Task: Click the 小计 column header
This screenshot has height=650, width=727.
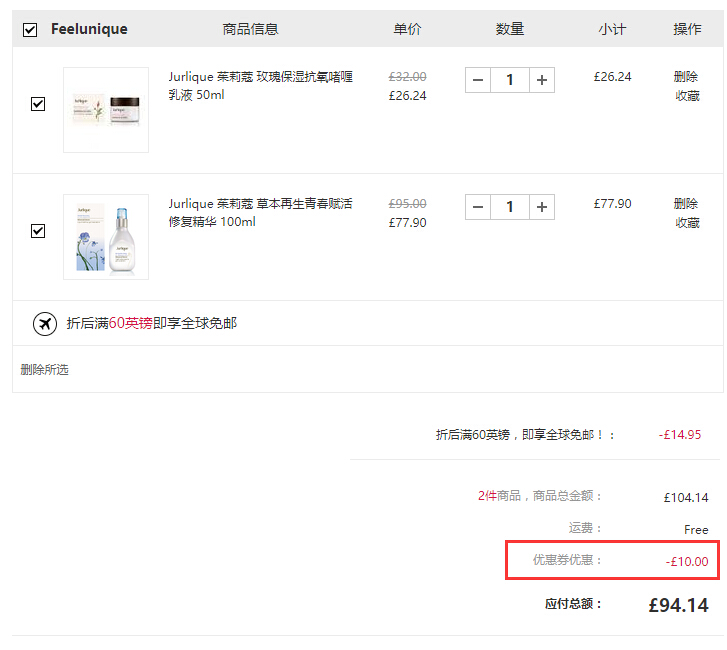Action: 612,29
